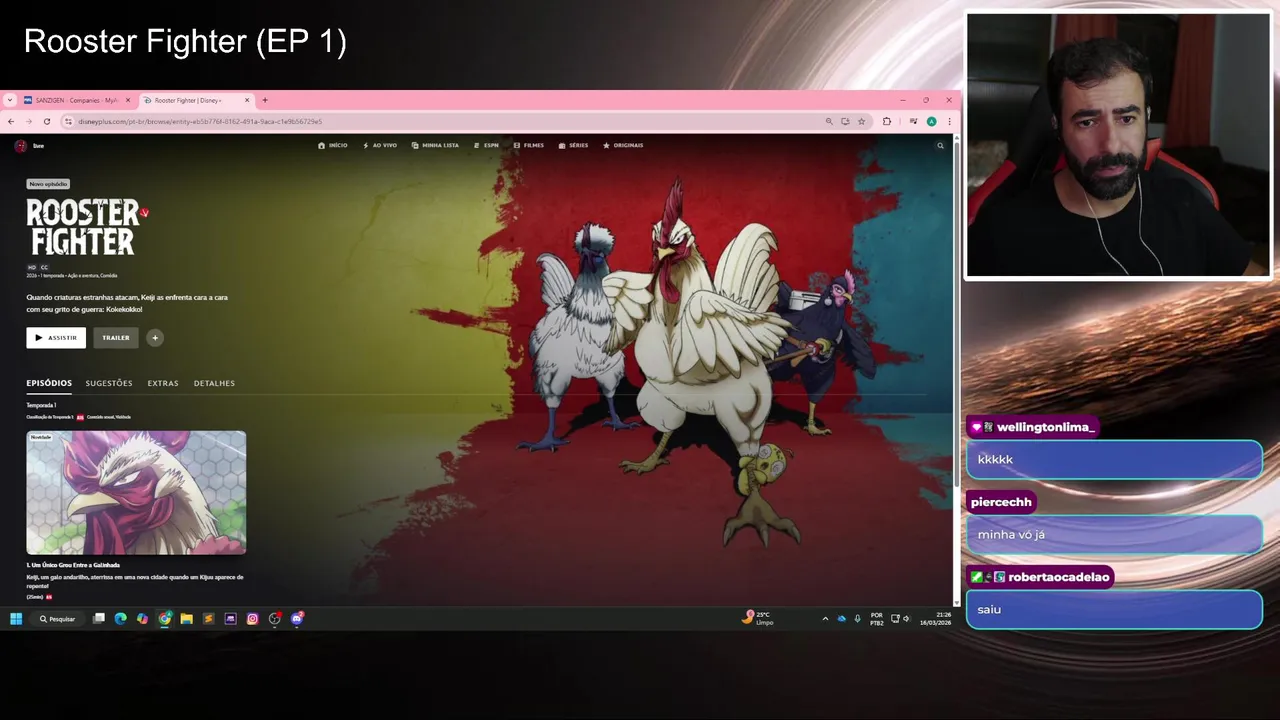Open Originais in Disney+ navigation

pyautogui.click(x=623, y=146)
